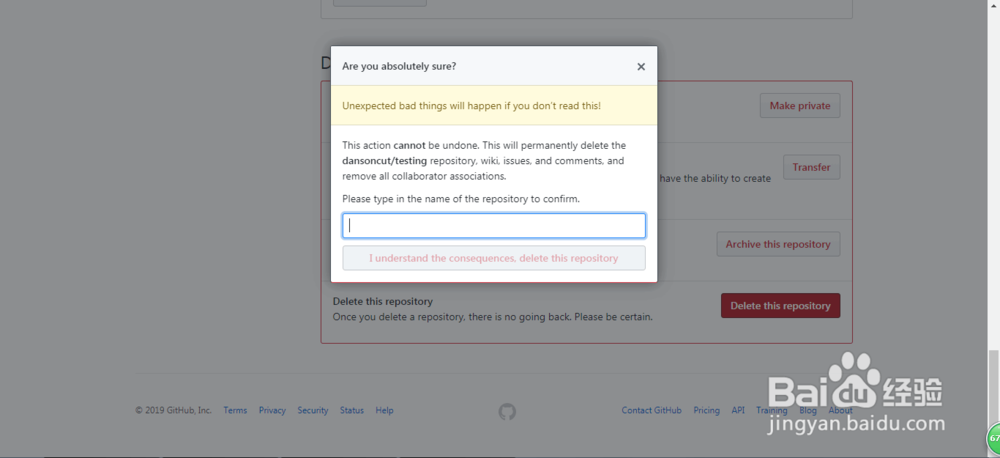The height and width of the screenshot is (458, 1000).
Task: Open the Pricing footer link
Action: tap(707, 410)
